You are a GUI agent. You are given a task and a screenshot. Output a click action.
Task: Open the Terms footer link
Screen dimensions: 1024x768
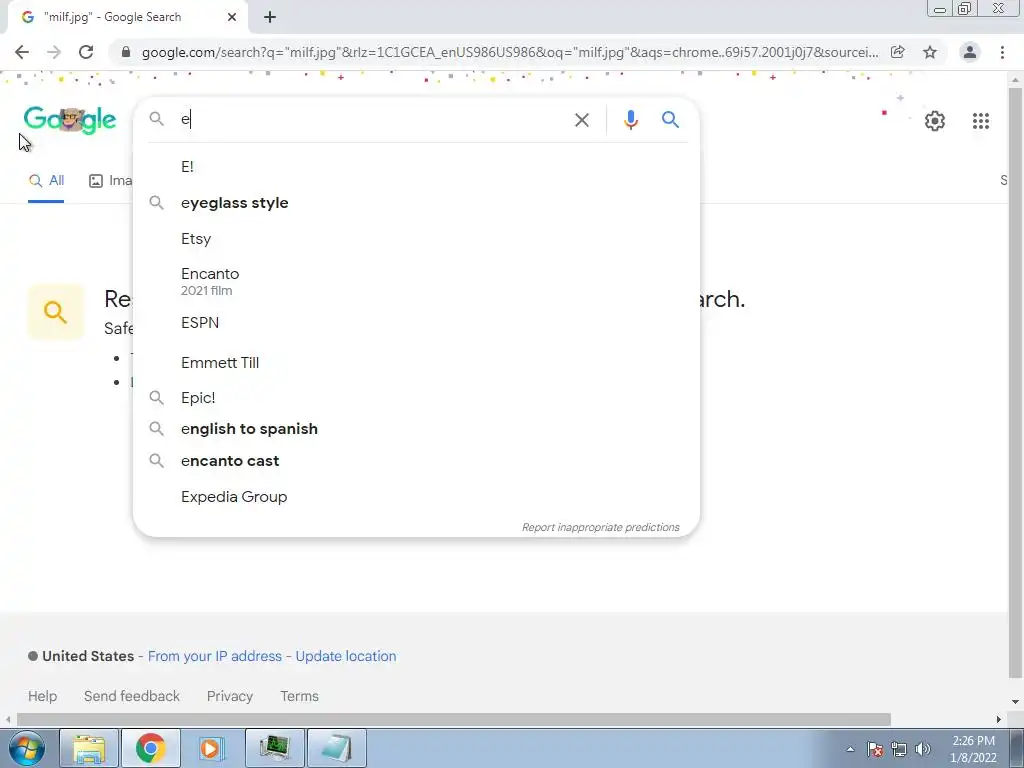[299, 696]
